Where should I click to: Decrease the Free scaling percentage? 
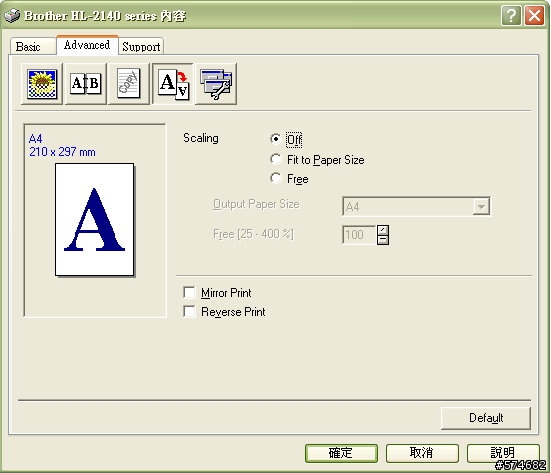click(383, 240)
